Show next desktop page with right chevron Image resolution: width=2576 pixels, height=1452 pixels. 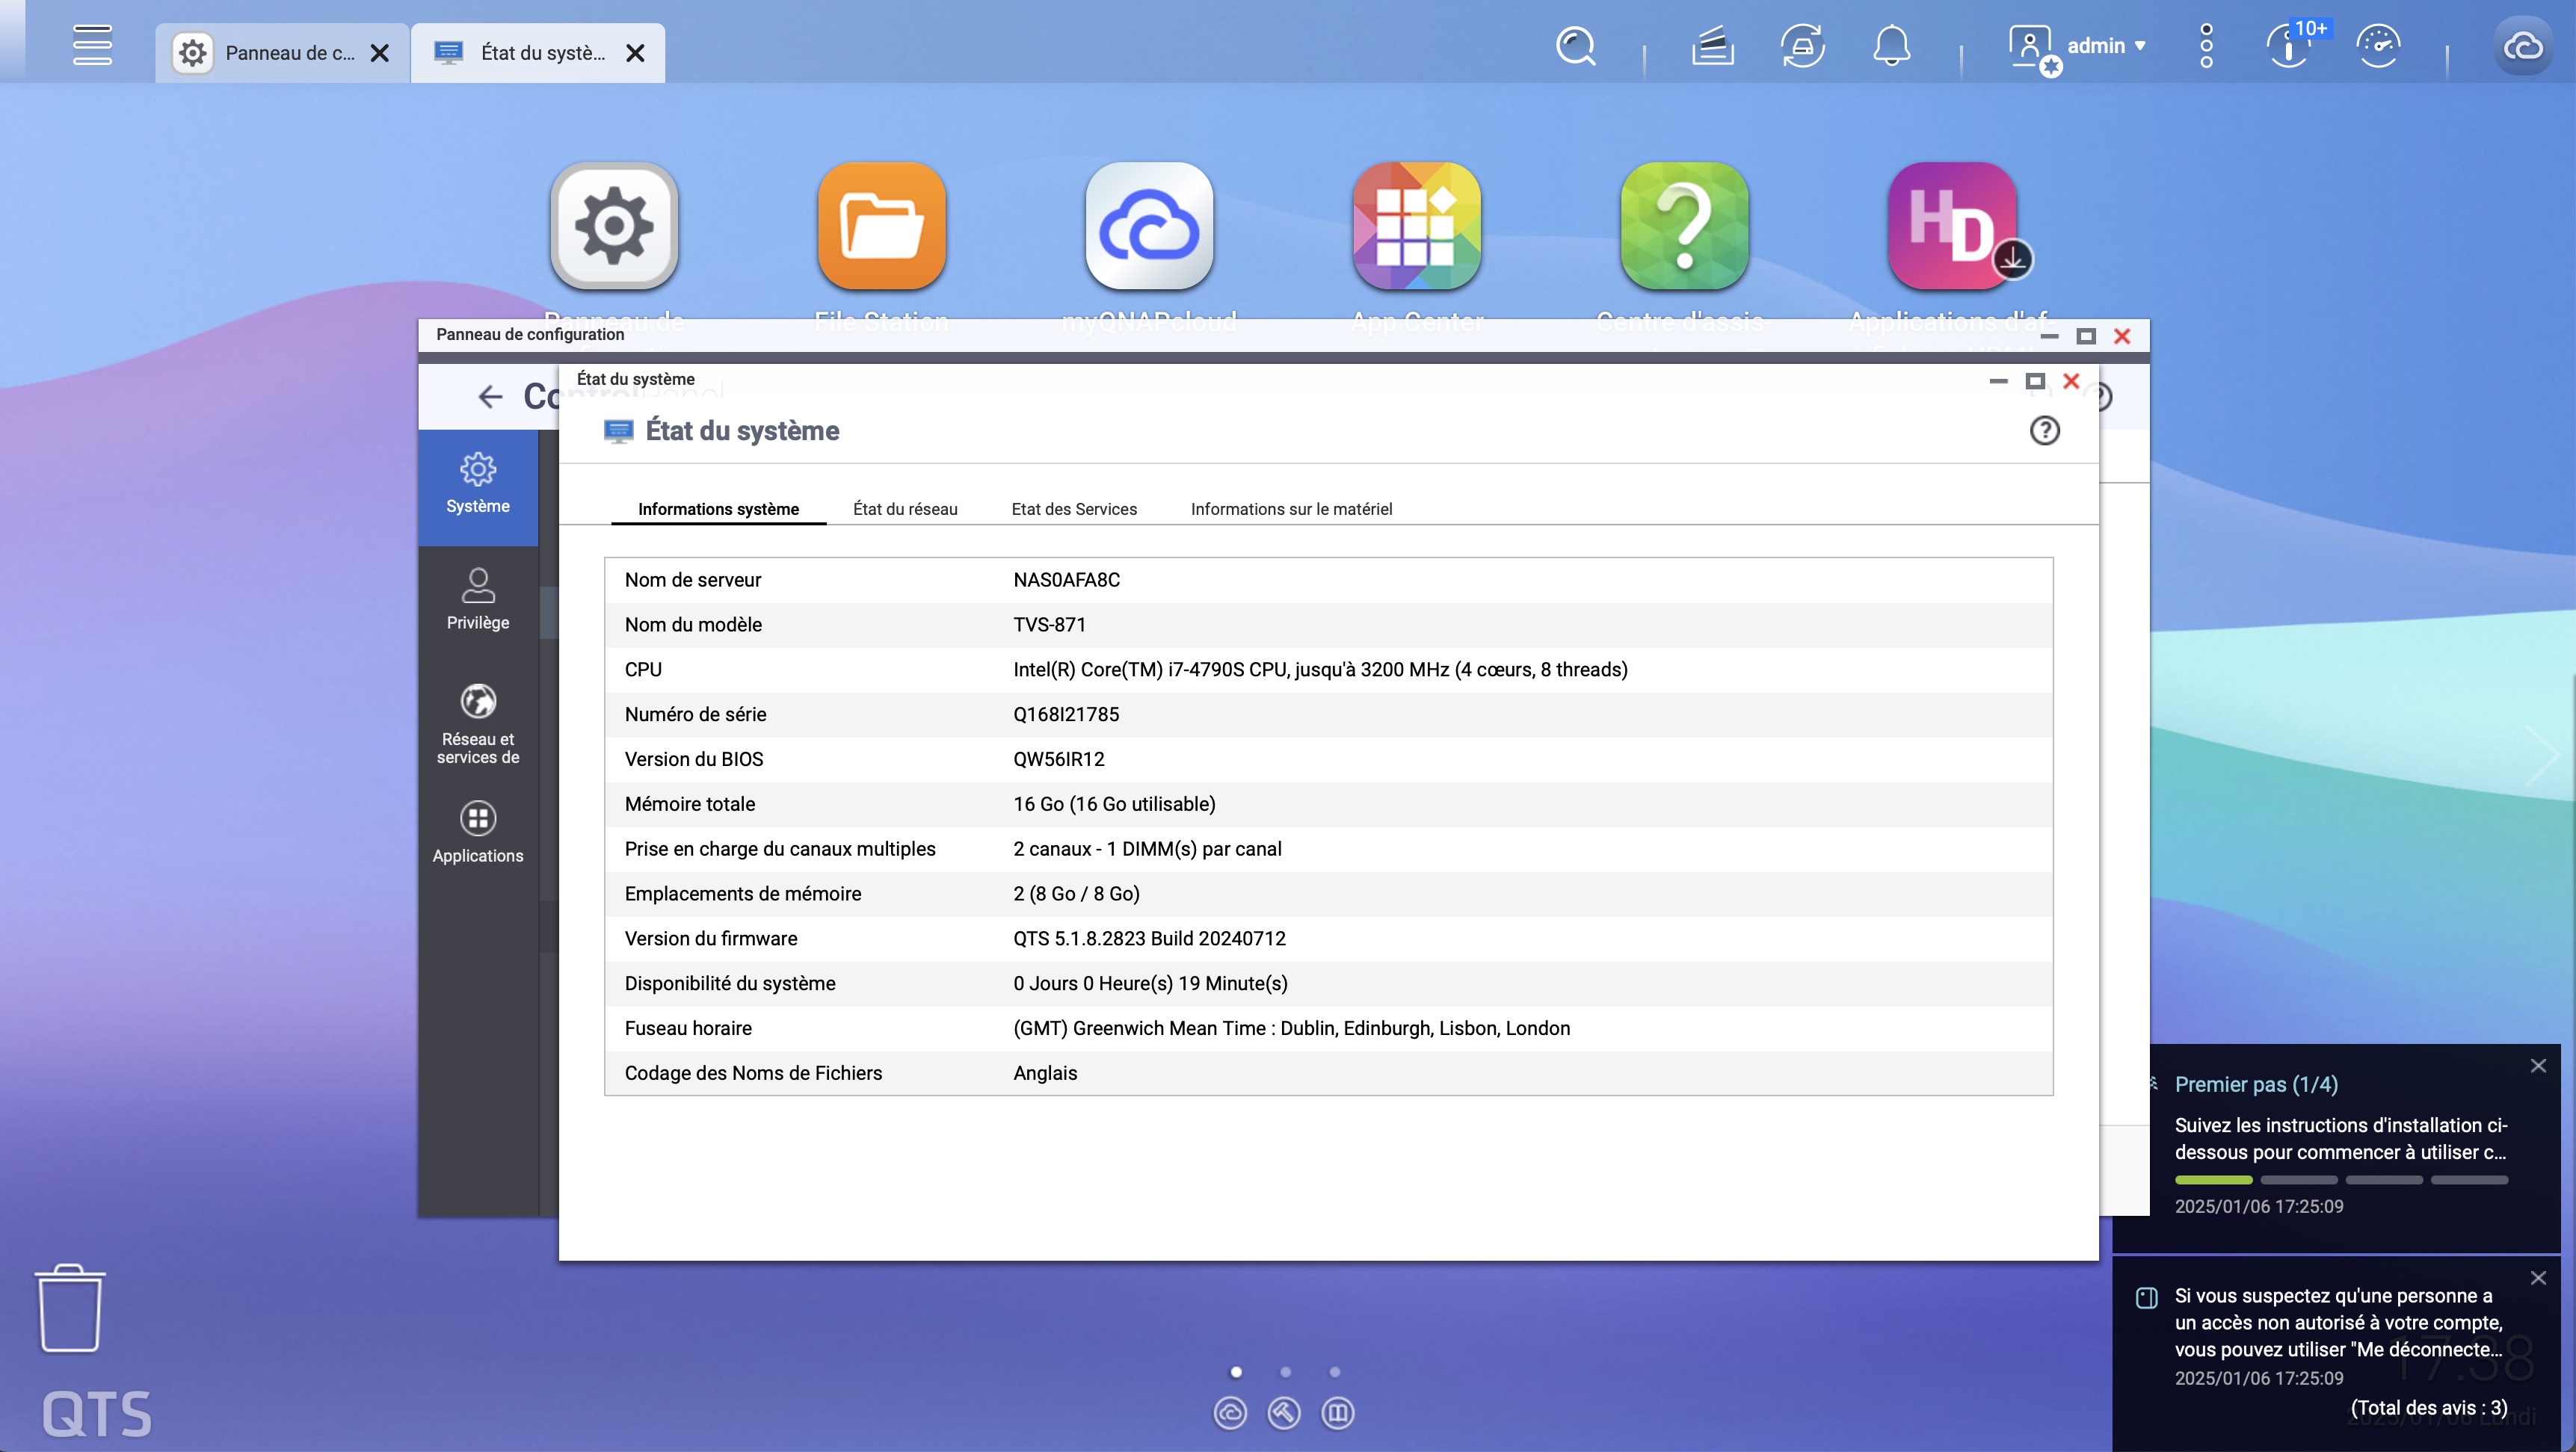coord(2543,756)
